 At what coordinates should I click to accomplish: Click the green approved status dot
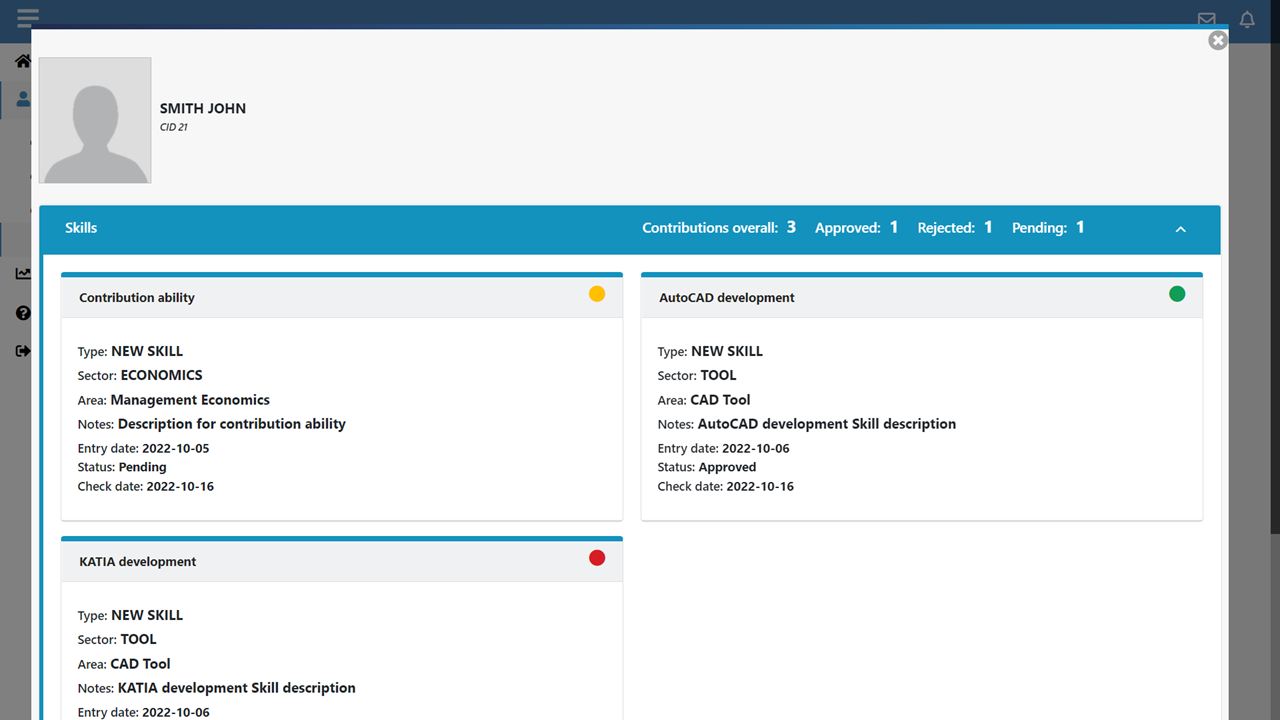1177,294
